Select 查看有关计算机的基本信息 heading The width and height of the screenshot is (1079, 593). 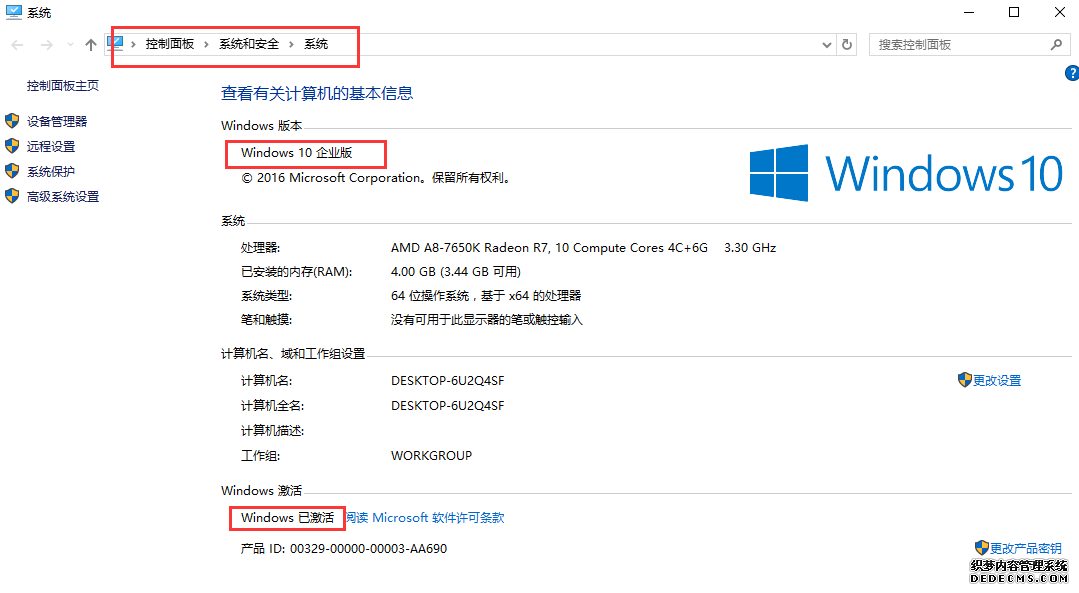(317, 94)
